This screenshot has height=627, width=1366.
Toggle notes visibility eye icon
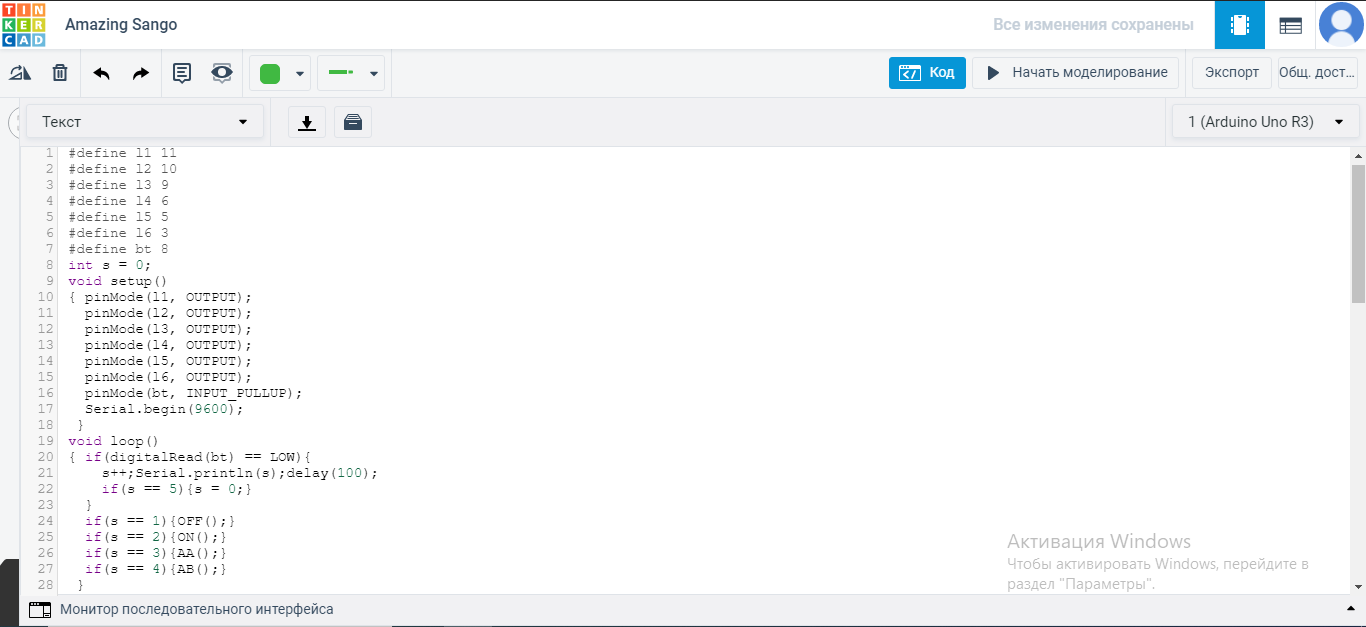pos(222,73)
